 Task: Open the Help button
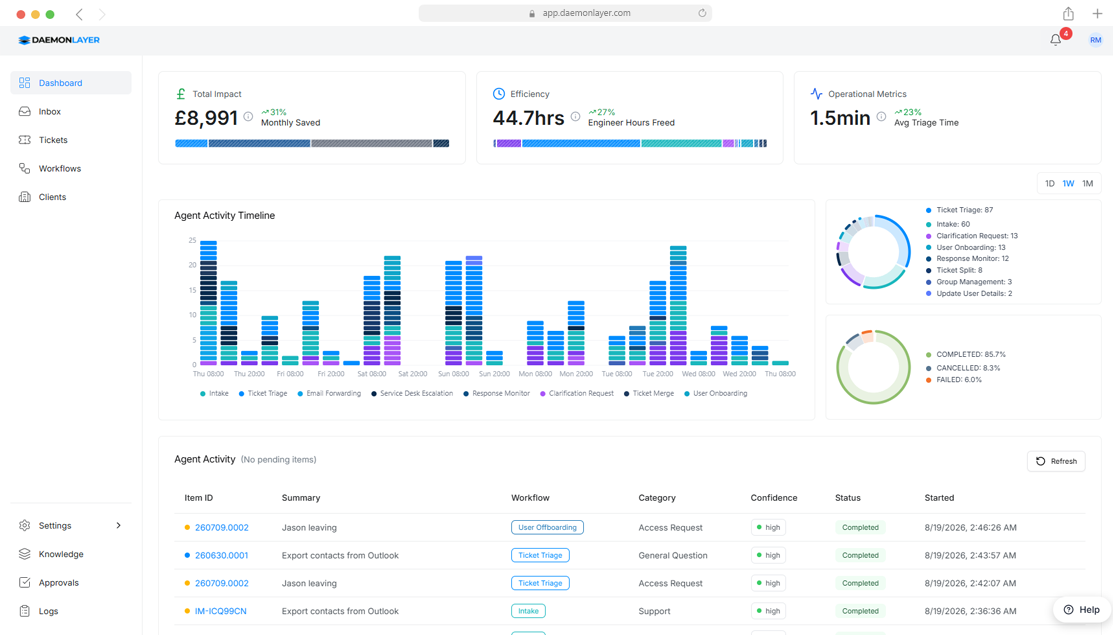[x=1082, y=609]
